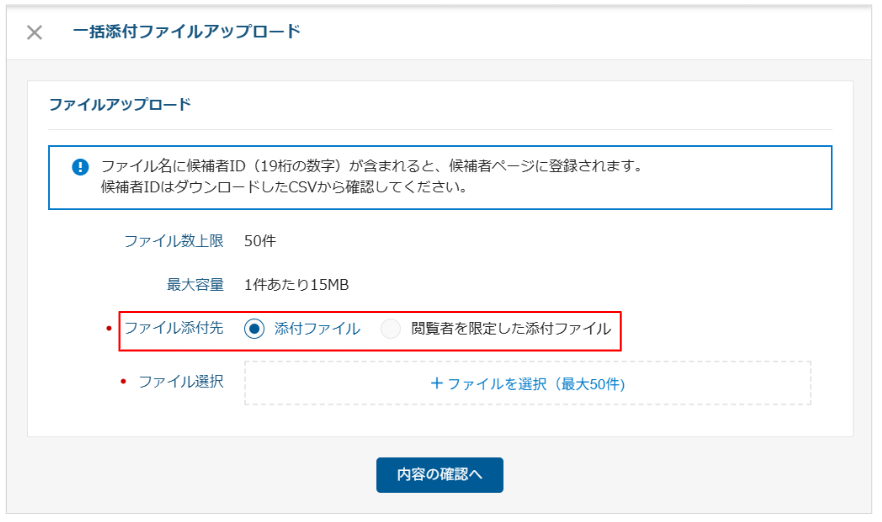
Task: Click the 最大容量 field label
Action: click(194, 285)
